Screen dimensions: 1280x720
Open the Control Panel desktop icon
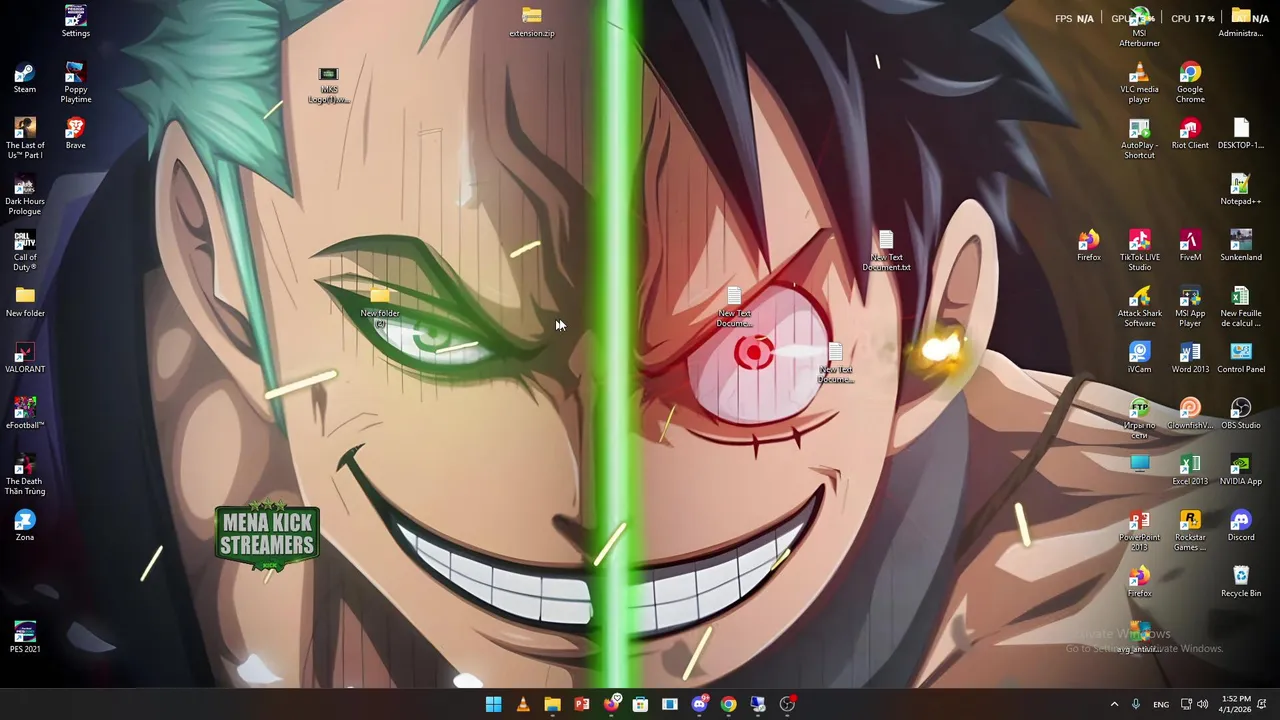coord(1241,359)
